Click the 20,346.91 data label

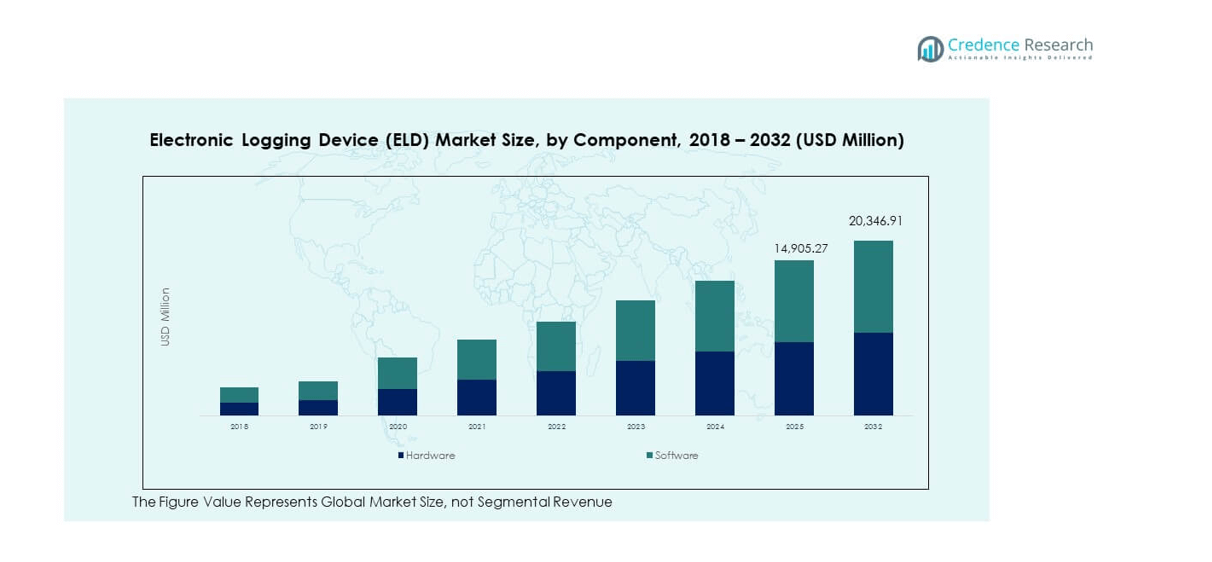pos(875,221)
